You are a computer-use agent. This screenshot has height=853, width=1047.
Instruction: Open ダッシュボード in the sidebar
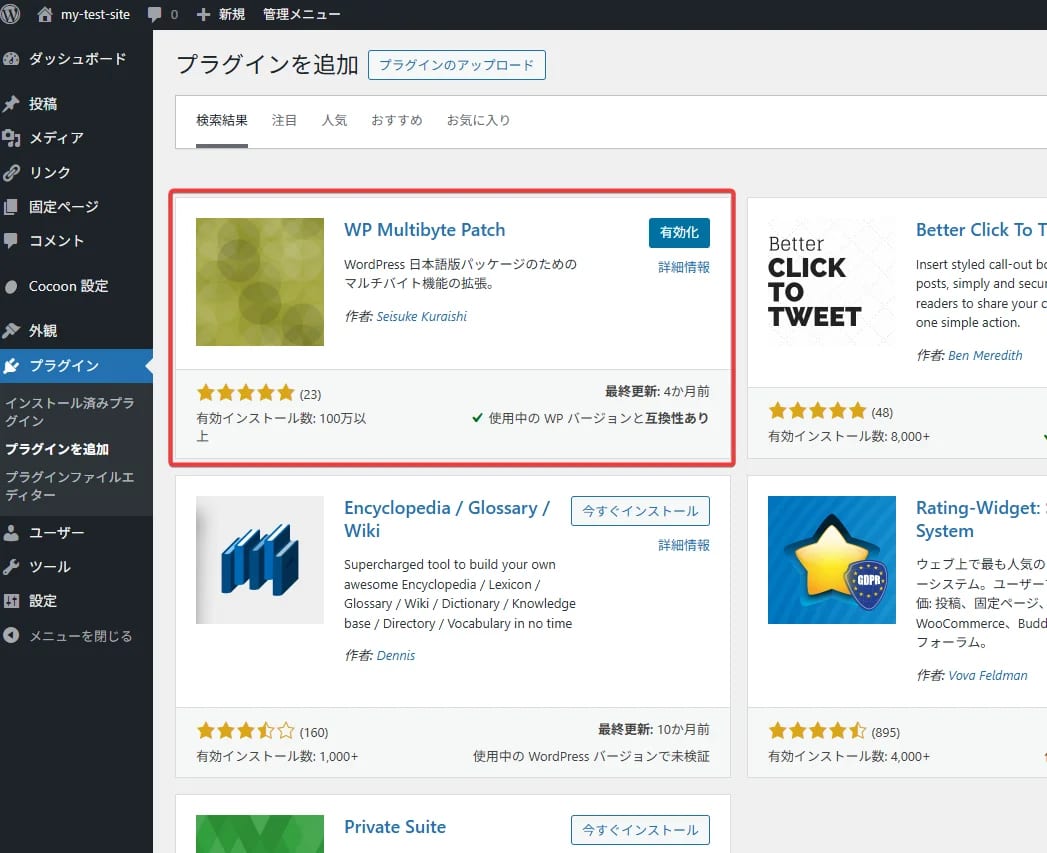click(x=77, y=59)
